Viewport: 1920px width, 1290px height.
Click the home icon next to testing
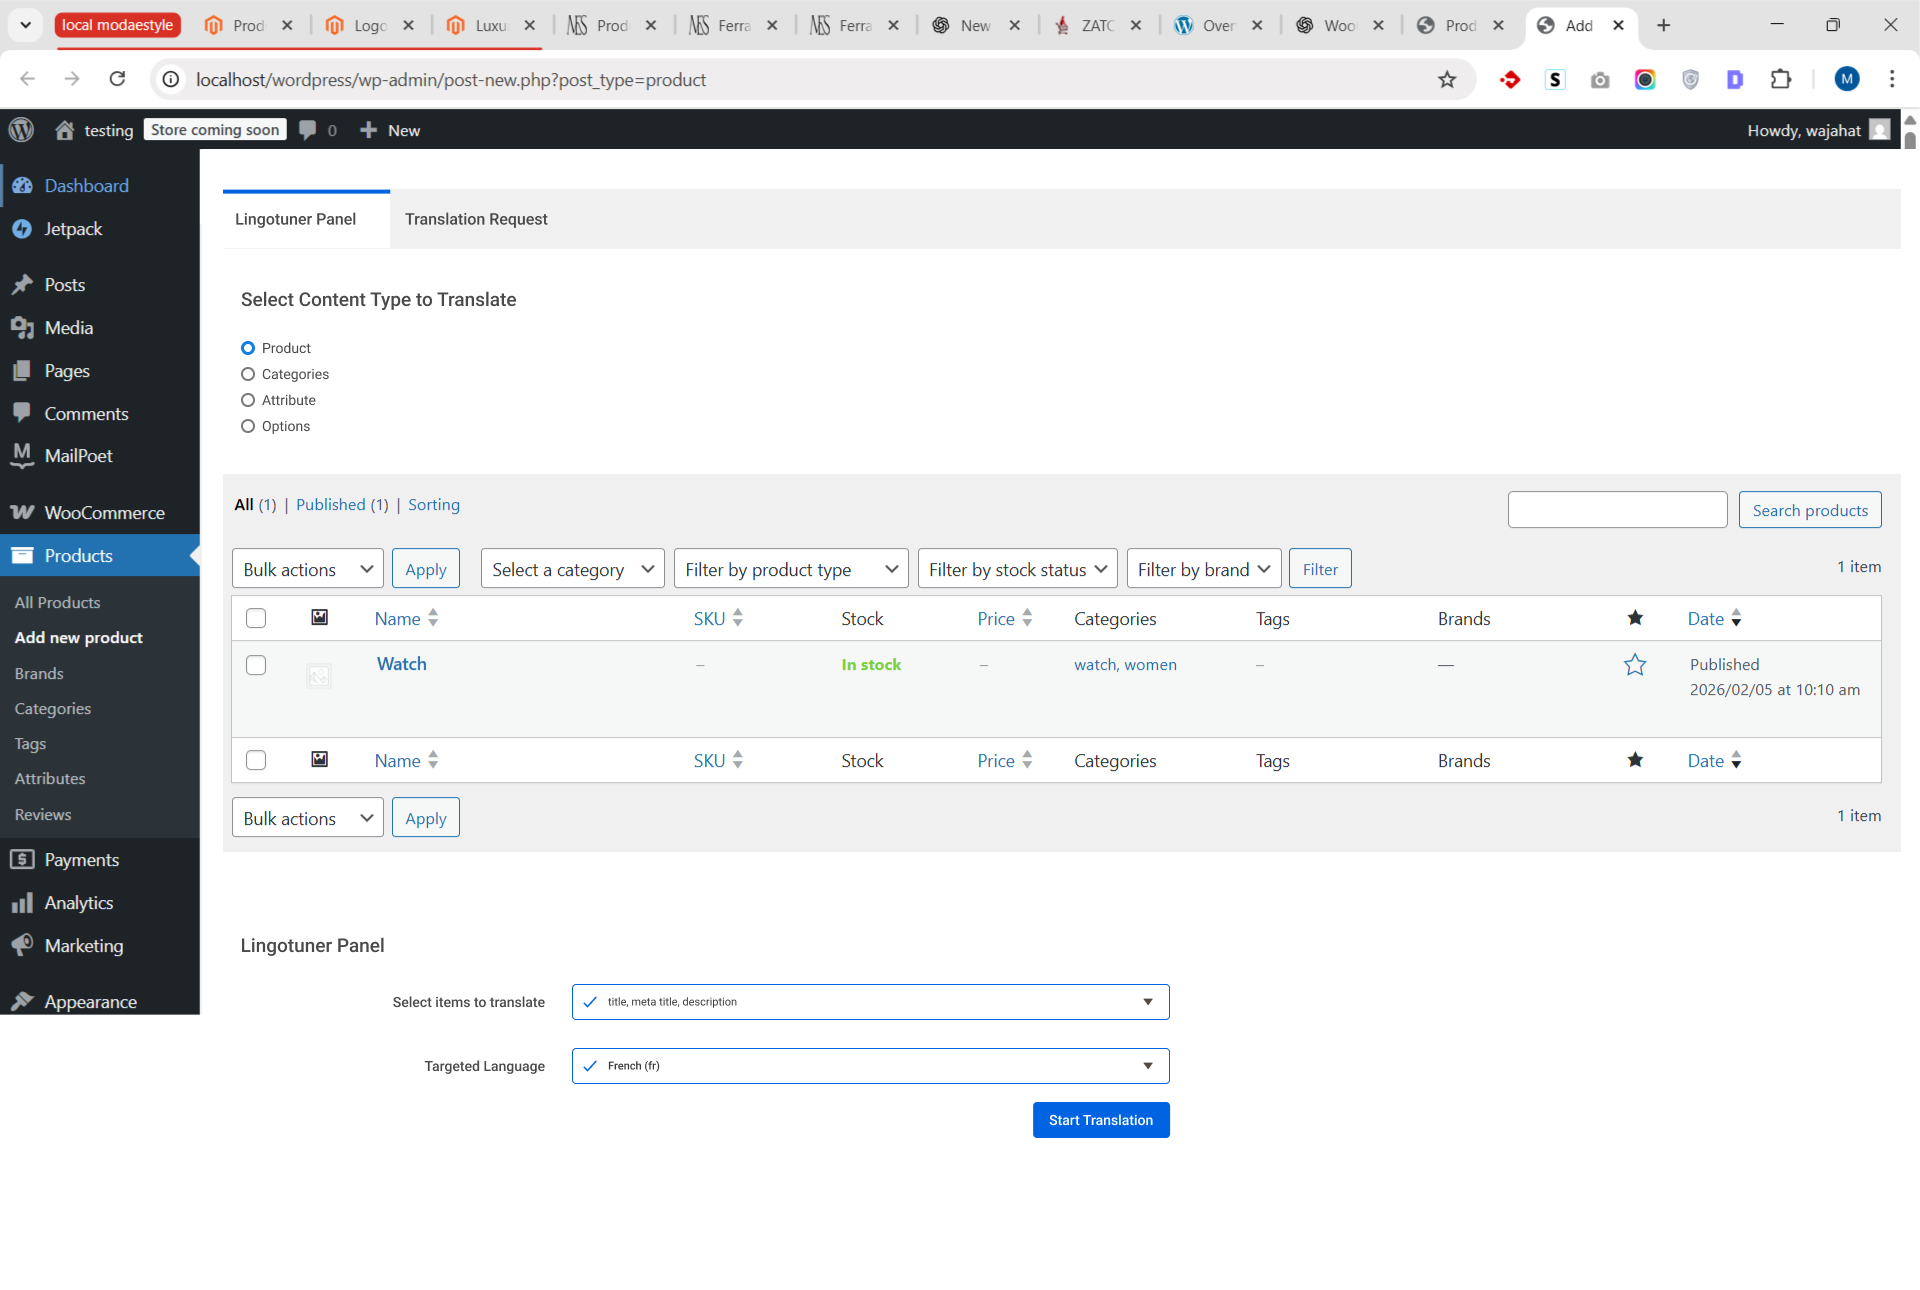[x=65, y=130]
